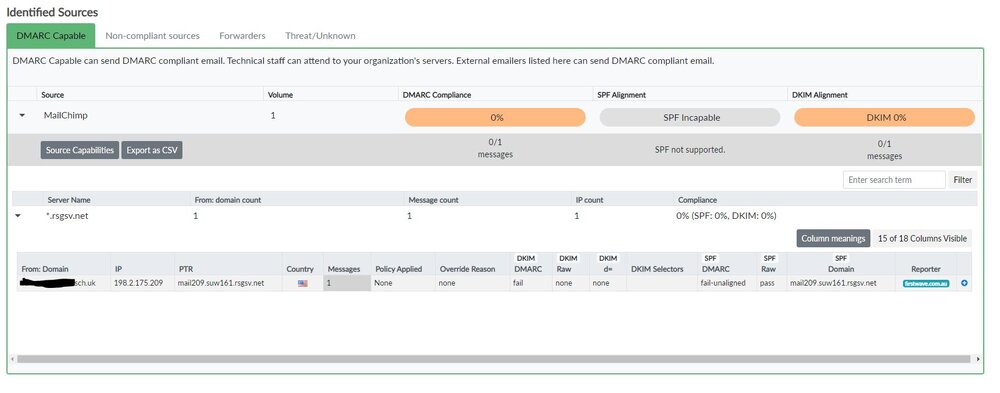The height and width of the screenshot is (393, 1000).
Task: Click the Policy Applied column header
Action: pos(399,269)
